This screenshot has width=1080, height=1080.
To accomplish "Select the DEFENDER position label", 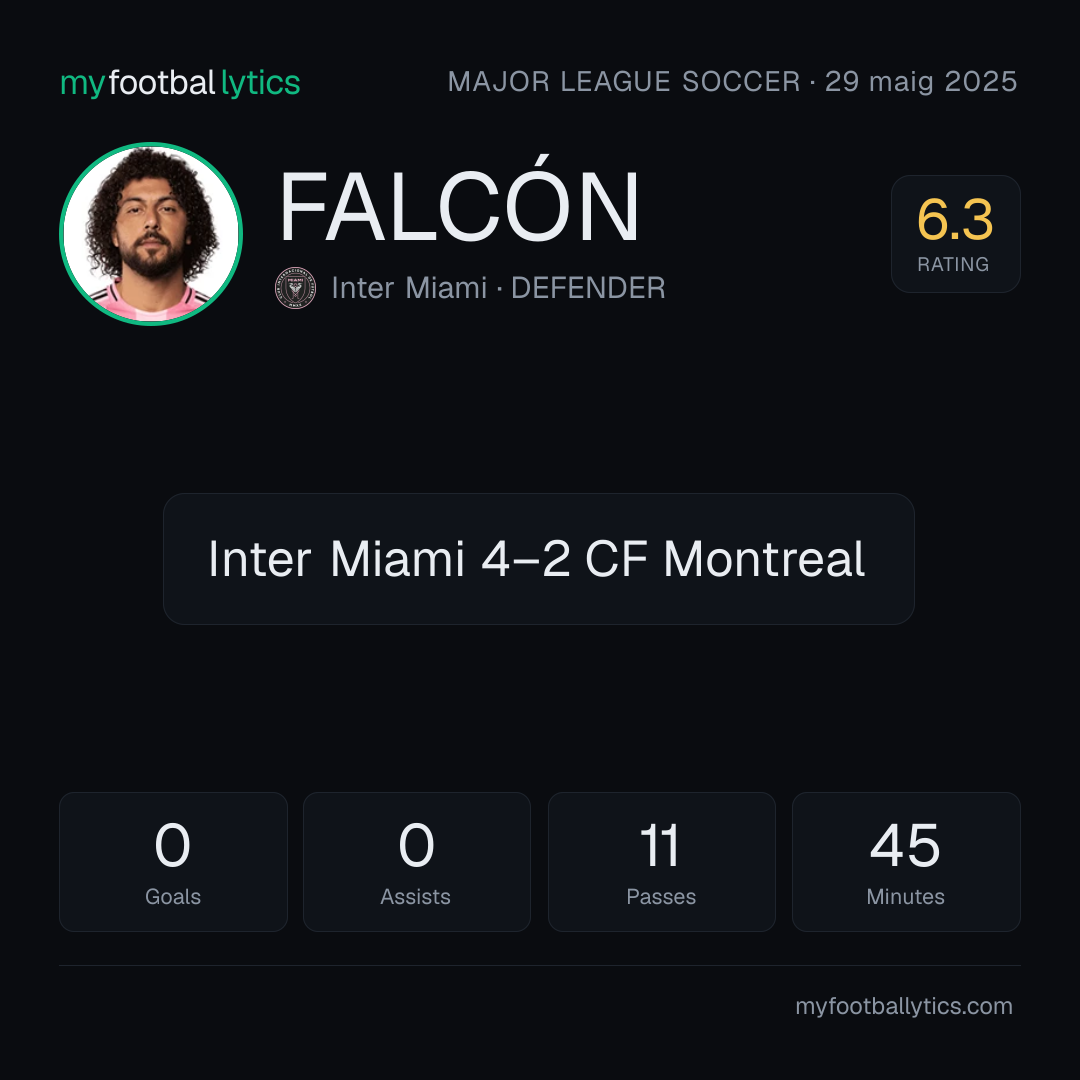I will point(588,288).
